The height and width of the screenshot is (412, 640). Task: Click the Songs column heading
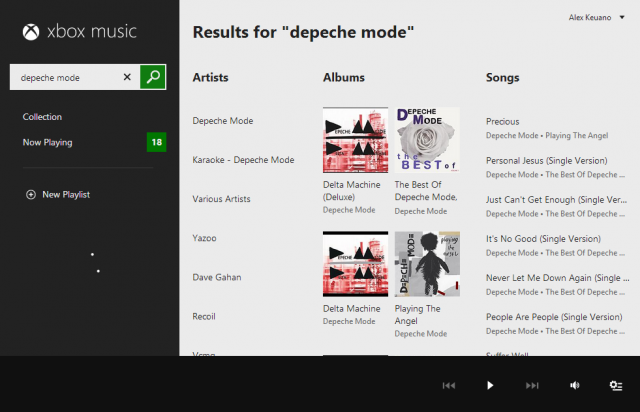click(502, 78)
